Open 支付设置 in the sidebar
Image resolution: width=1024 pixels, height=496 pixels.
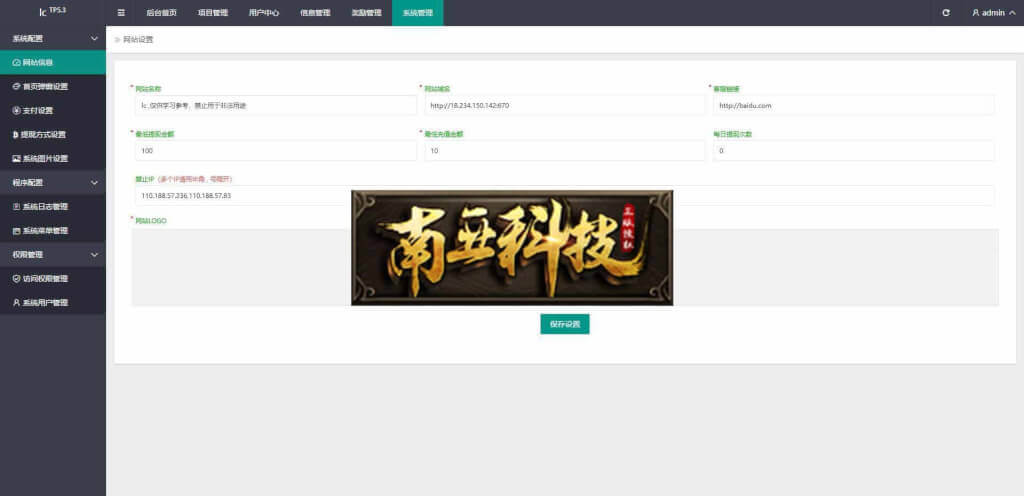coord(53,110)
